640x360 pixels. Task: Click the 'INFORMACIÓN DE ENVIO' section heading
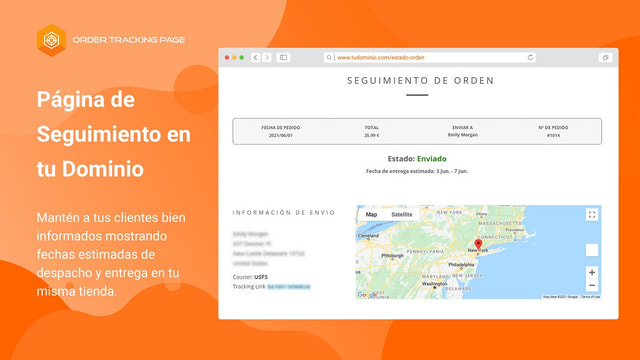284,212
